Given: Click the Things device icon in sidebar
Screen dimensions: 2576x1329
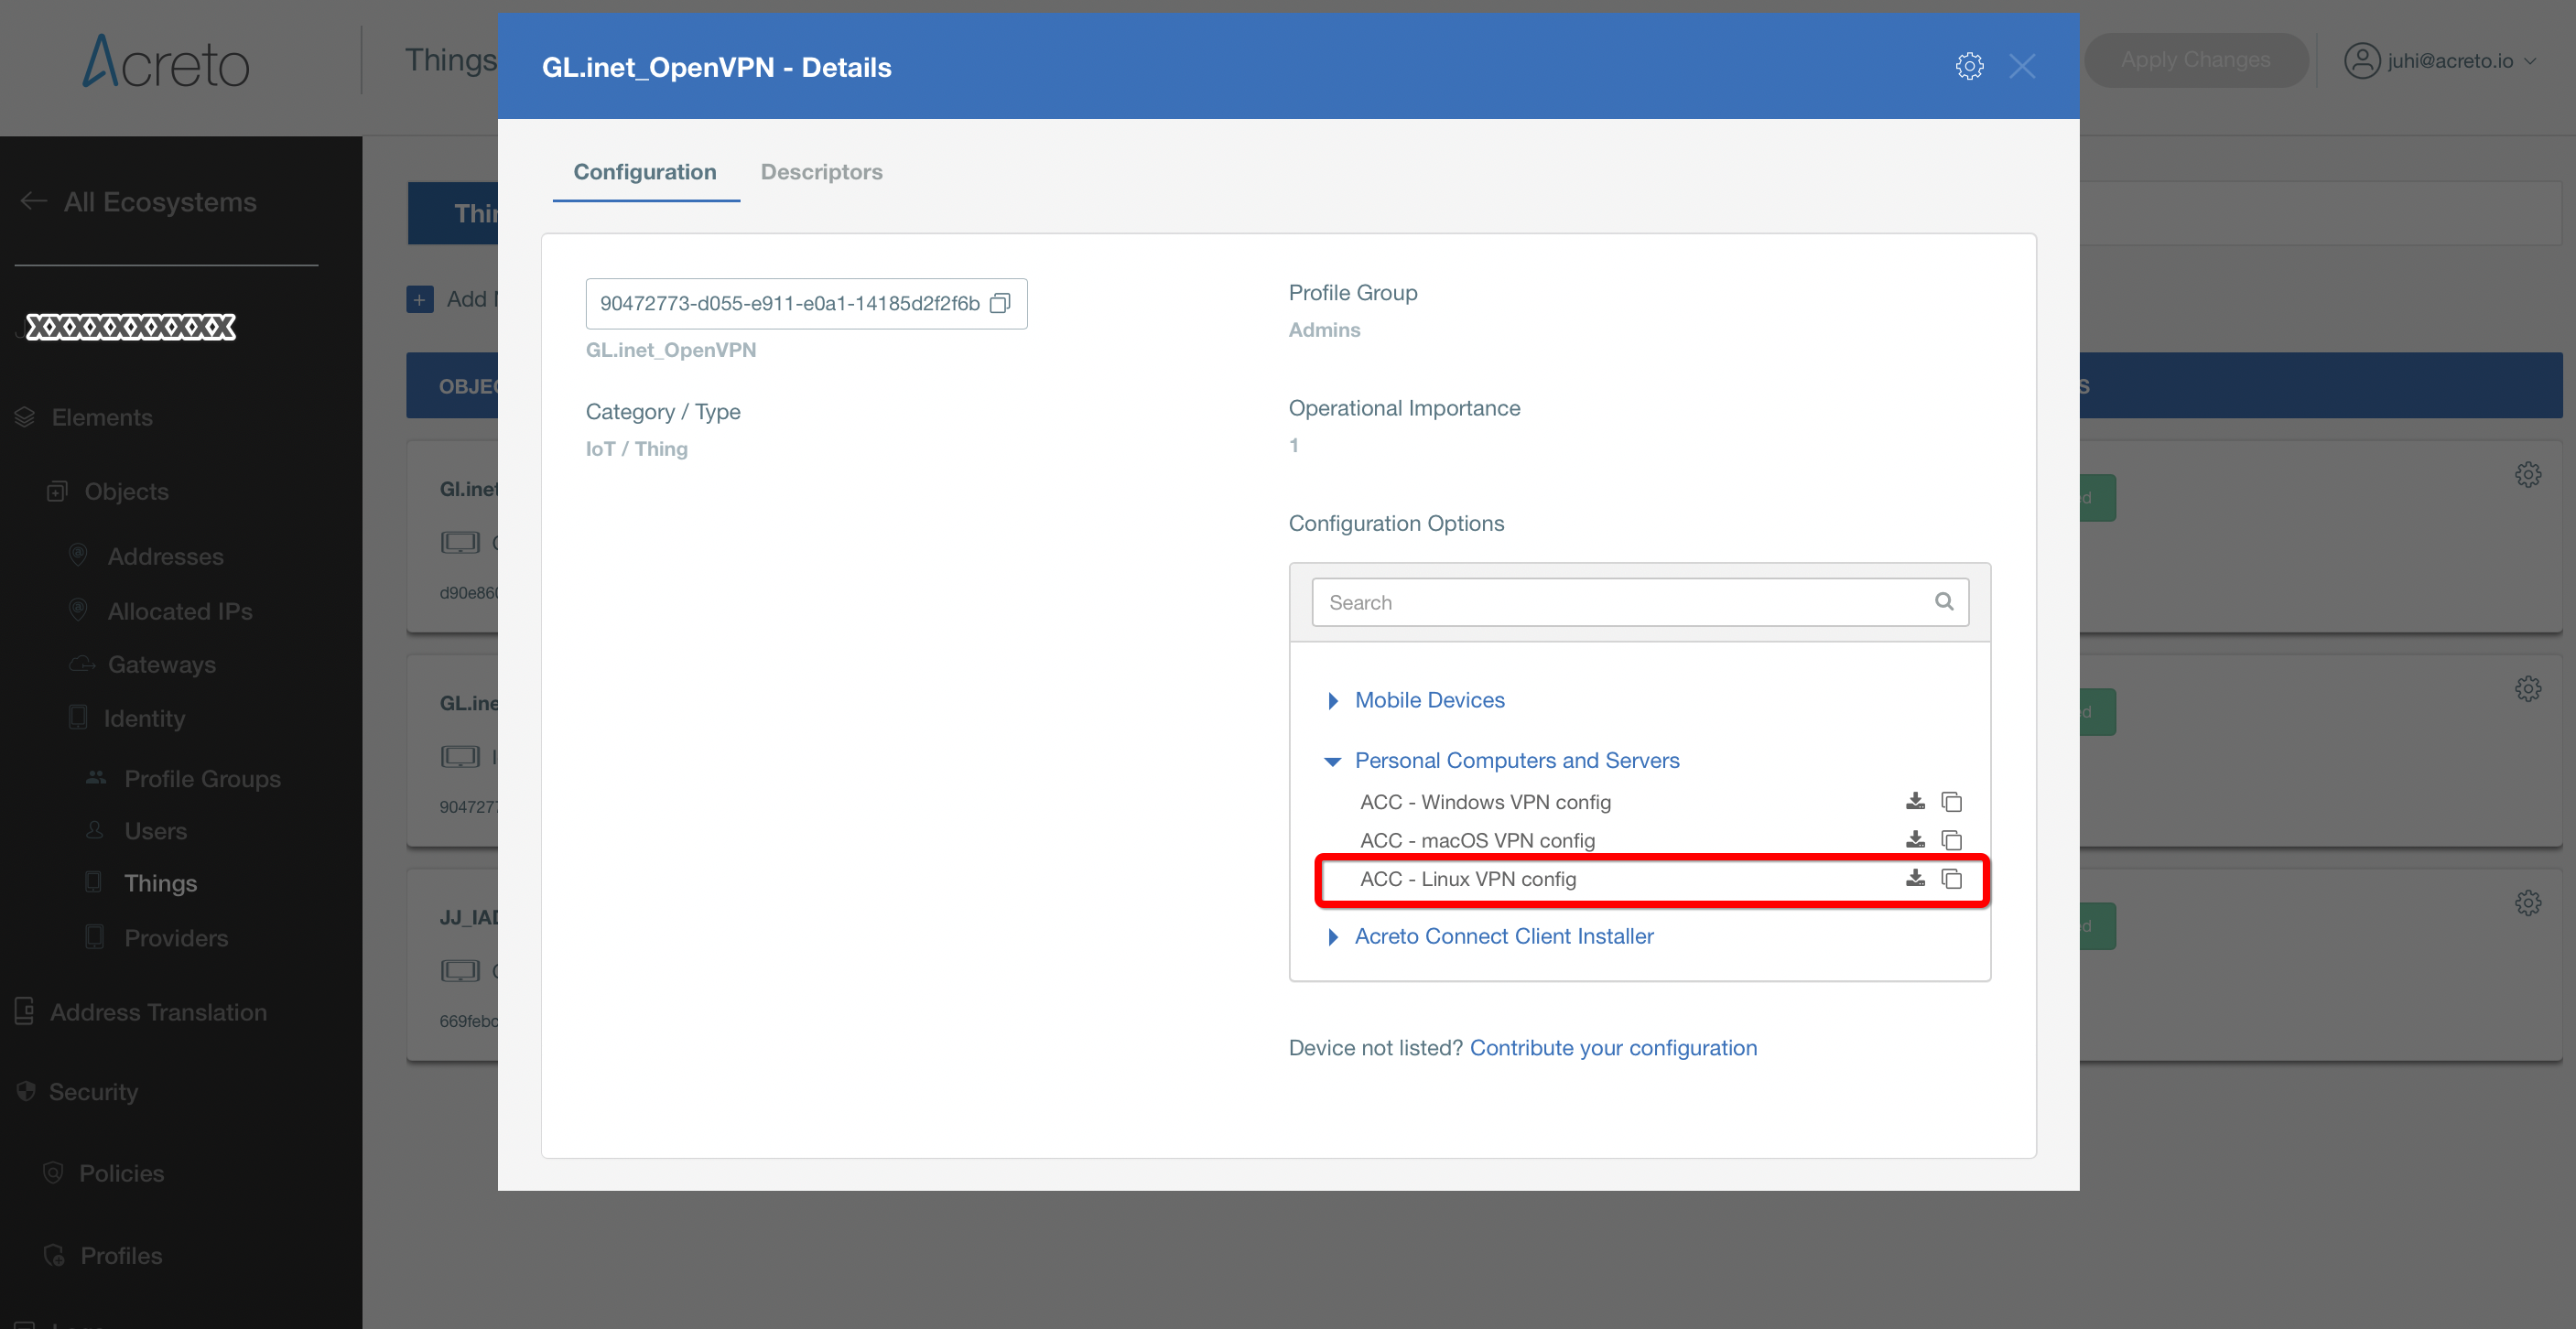Looking at the screenshot, I should [x=94, y=882].
